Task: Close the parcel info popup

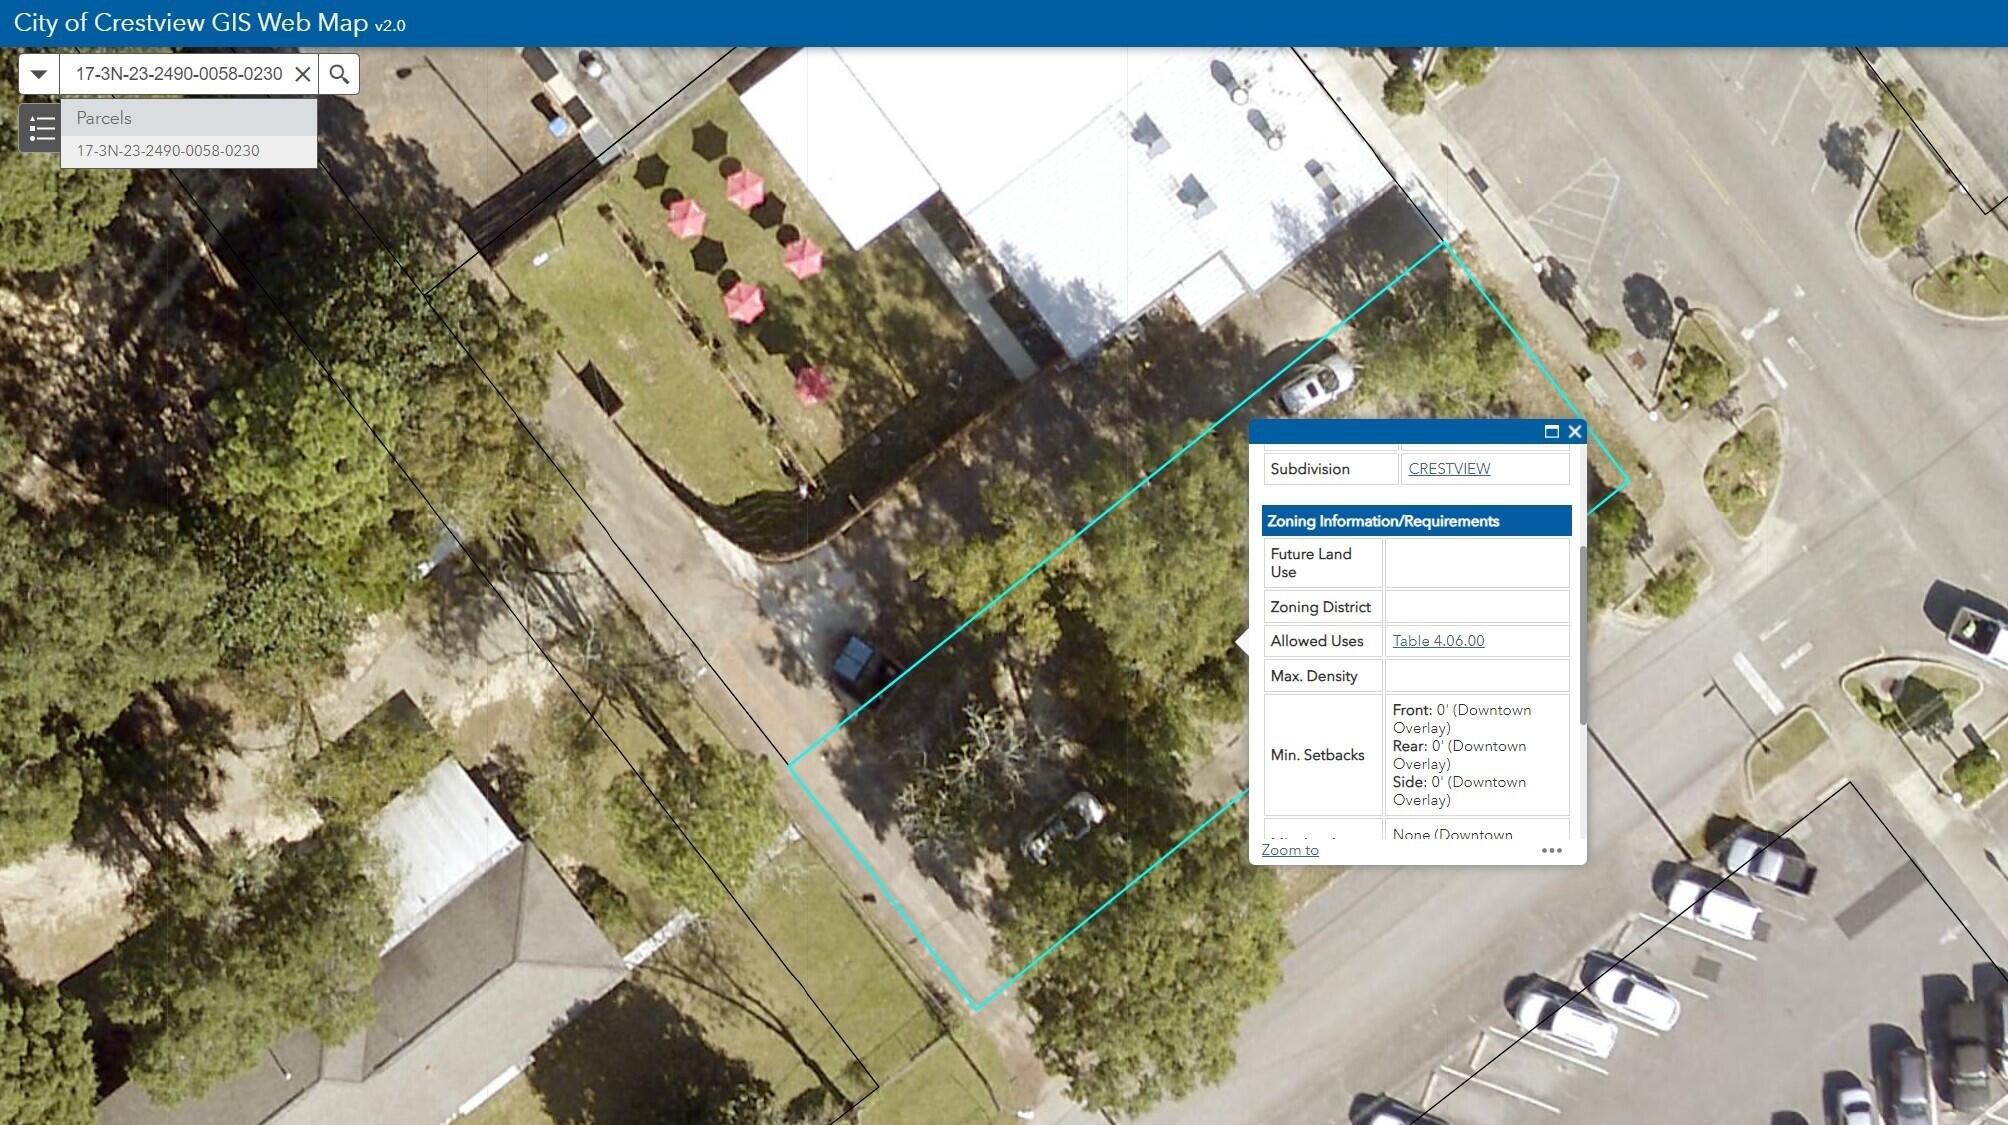Action: tap(1575, 432)
